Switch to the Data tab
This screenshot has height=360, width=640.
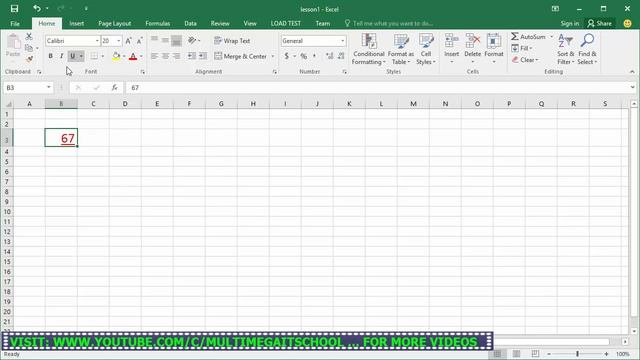pyautogui.click(x=190, y=24)
